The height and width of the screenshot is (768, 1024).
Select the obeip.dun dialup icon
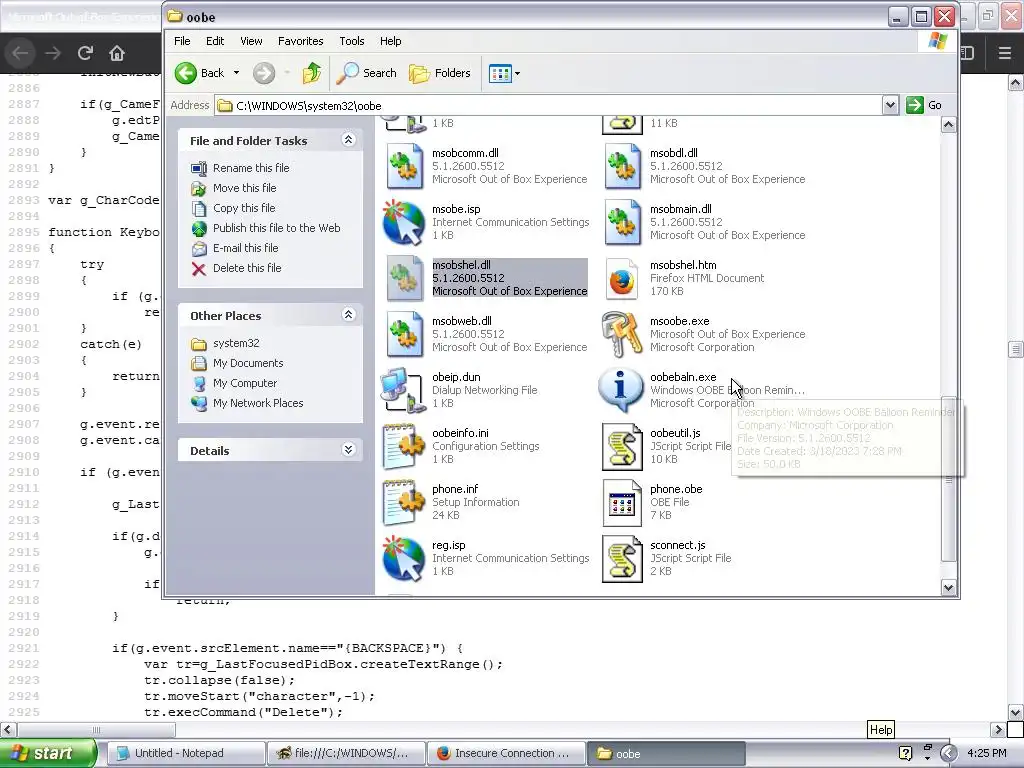pyautogui.click(x=402, y=391)
